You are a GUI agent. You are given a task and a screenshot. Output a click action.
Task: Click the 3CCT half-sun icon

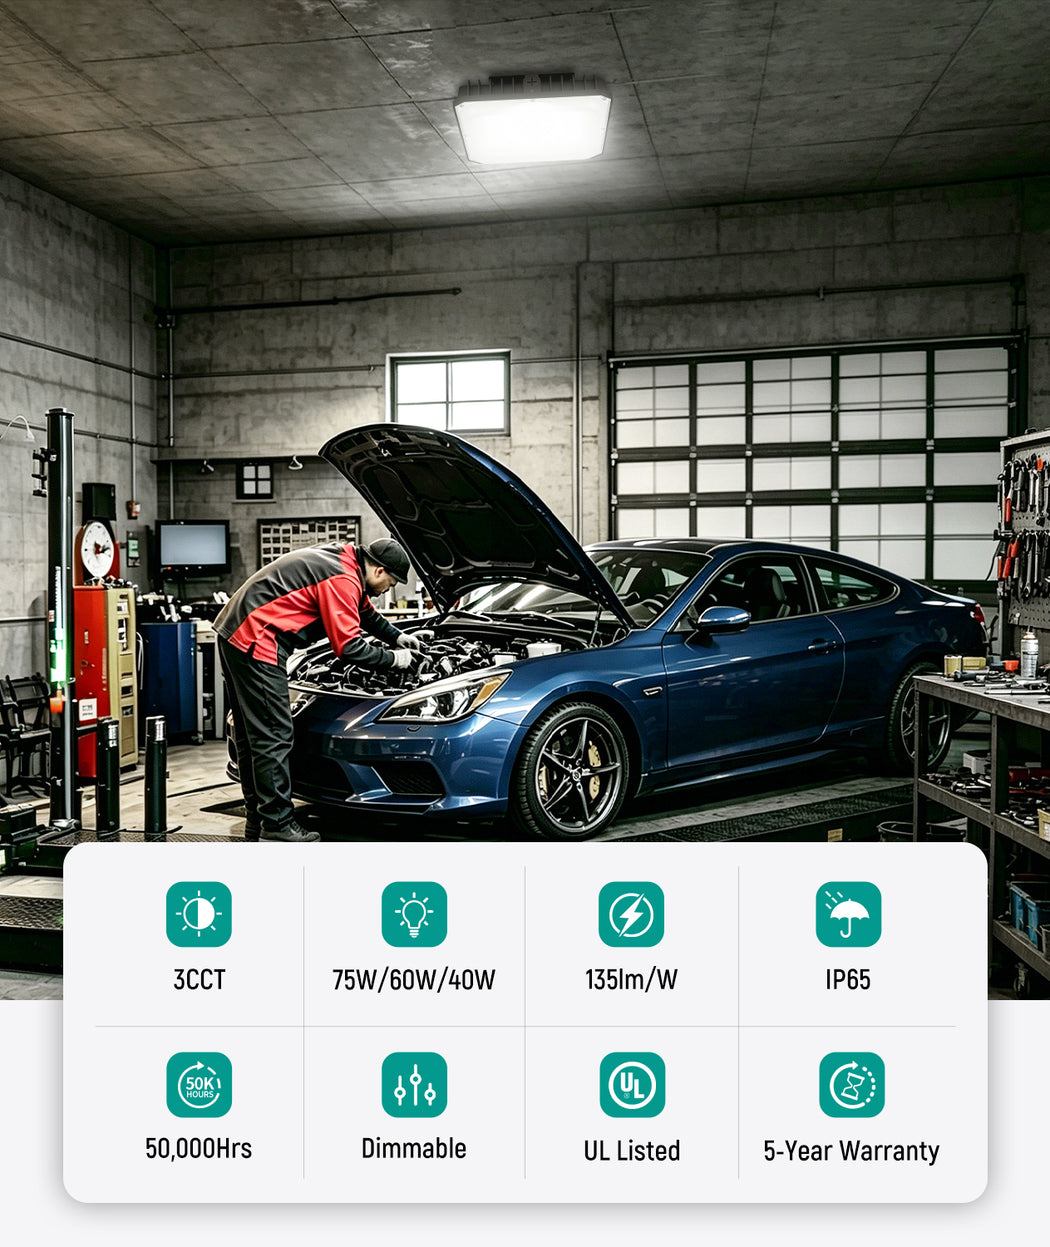click(x=199, y=914)
